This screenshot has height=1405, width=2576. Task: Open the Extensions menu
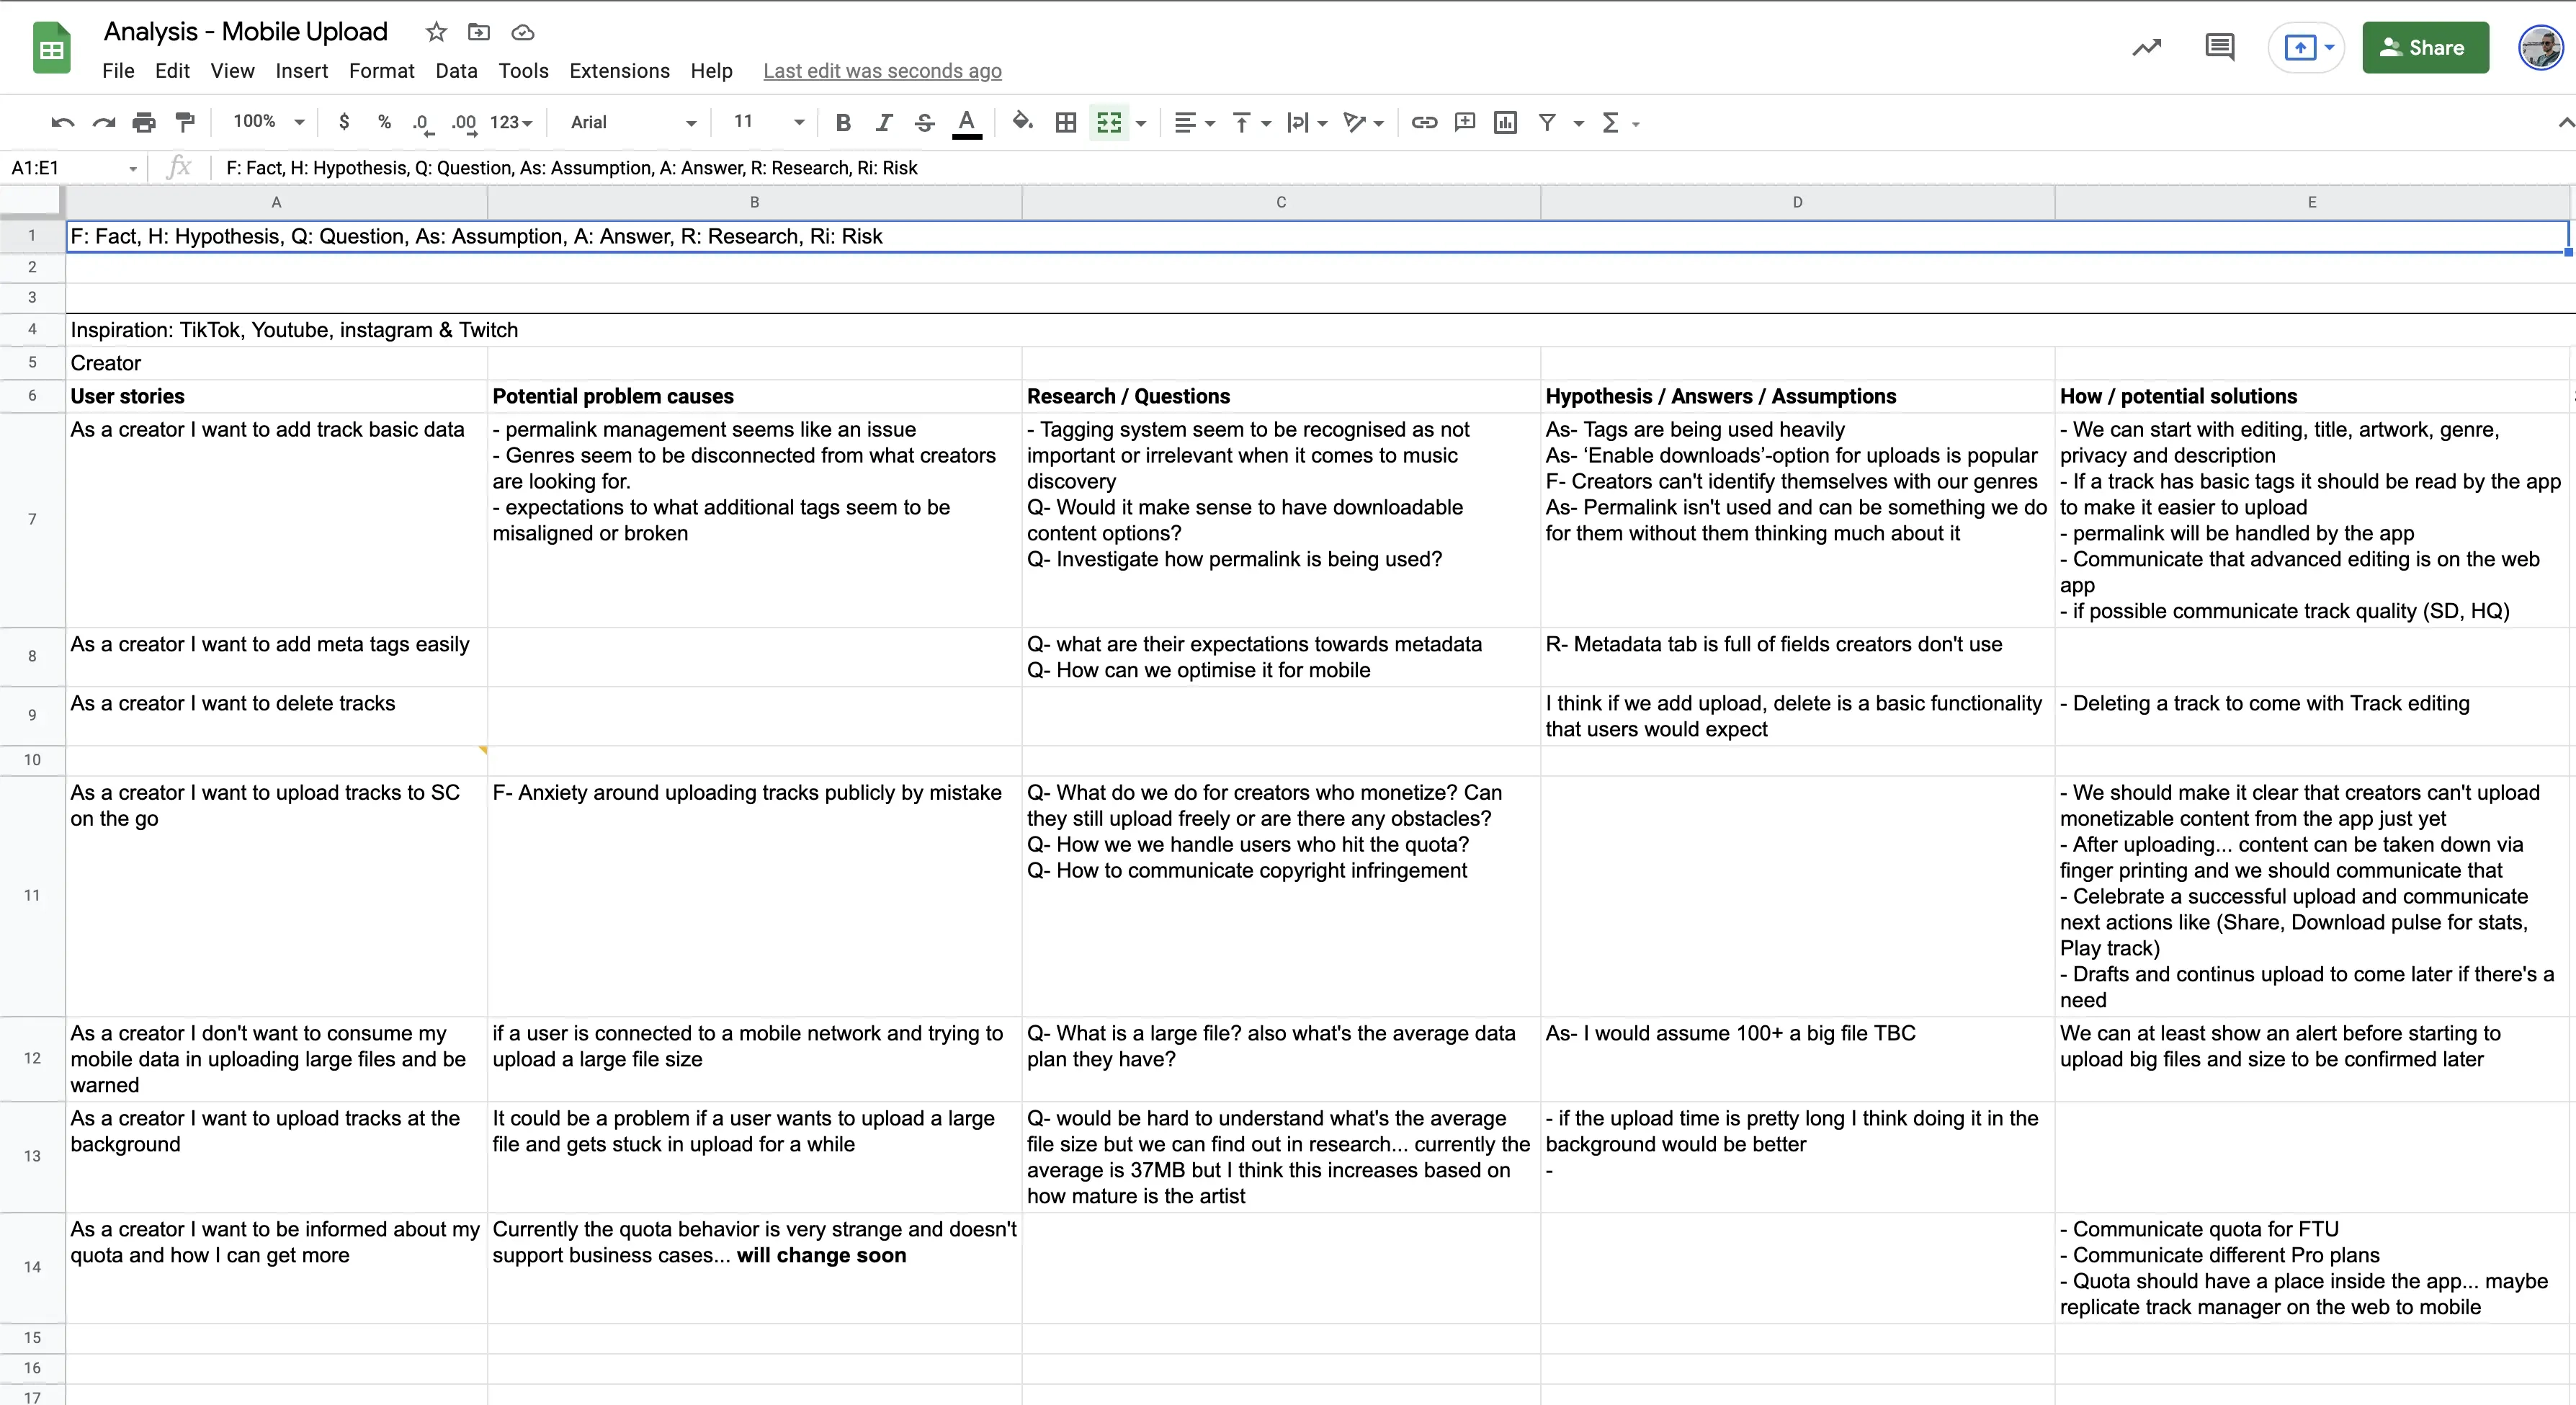click(618, 71)
